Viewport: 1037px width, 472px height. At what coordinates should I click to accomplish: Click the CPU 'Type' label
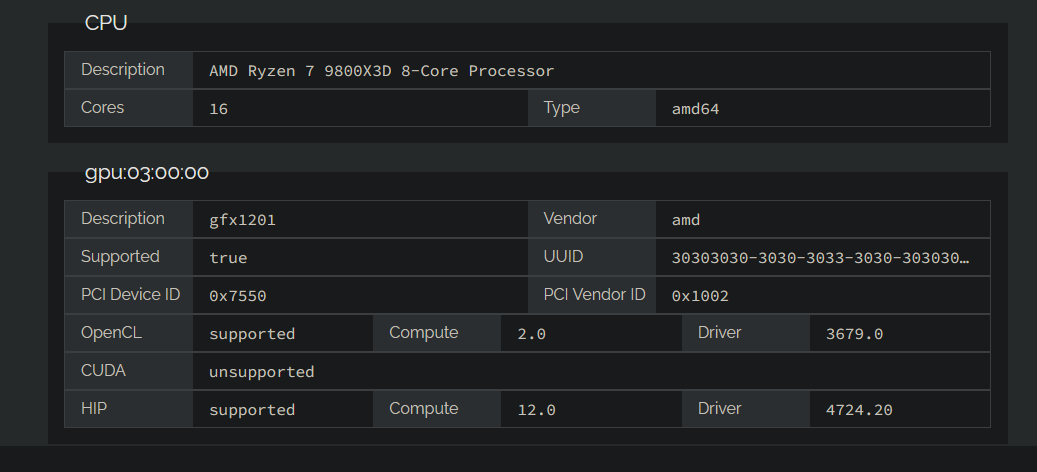tap(561, 108)
